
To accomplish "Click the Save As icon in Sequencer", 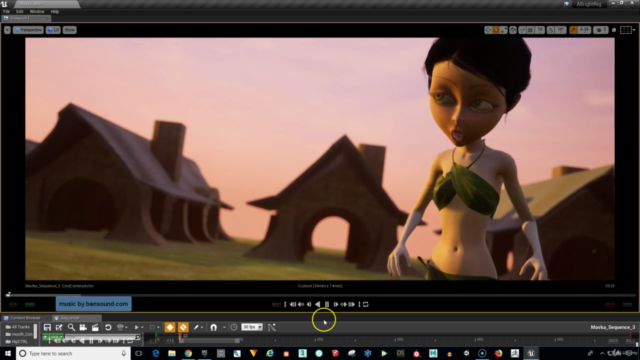I will tap(59, 327).
